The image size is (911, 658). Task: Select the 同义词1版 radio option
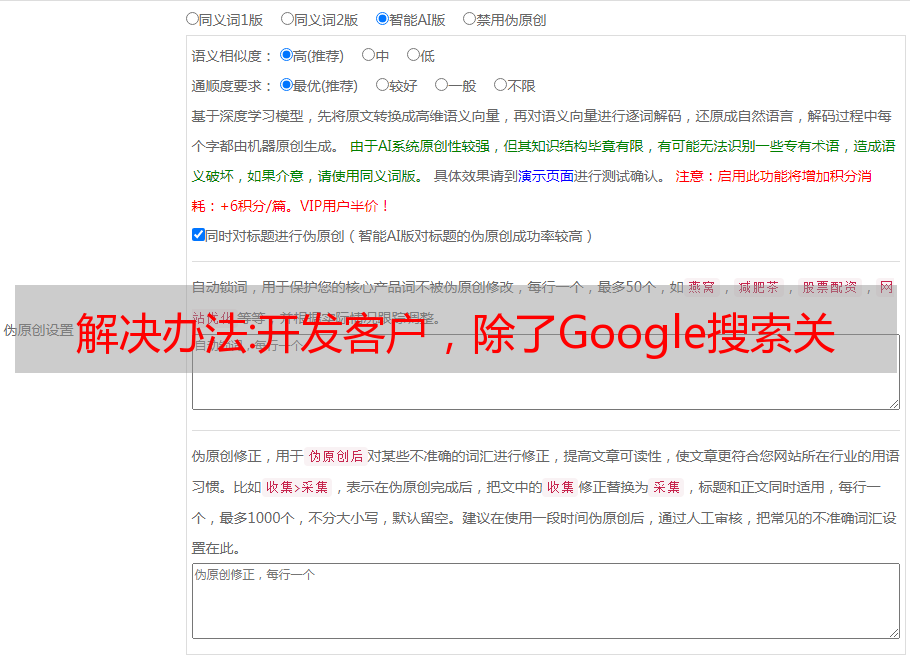point(192,18)
